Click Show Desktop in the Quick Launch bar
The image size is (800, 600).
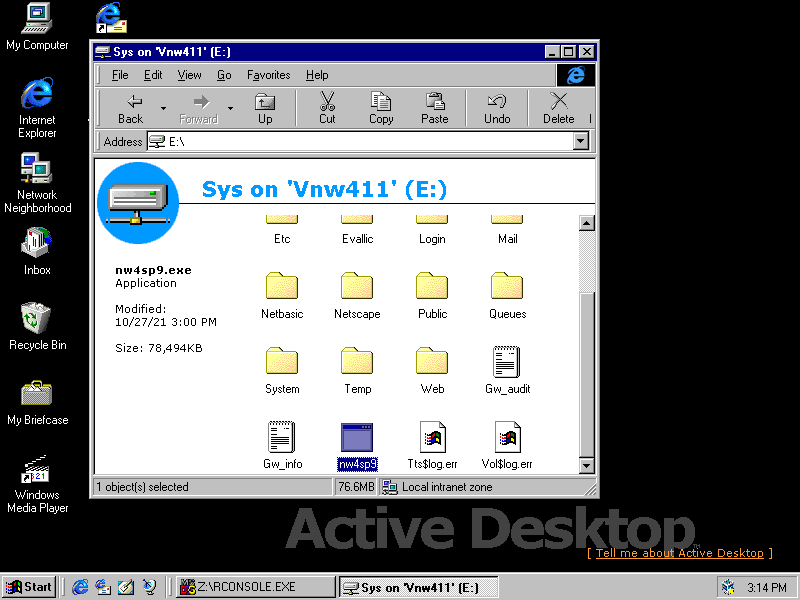[126, 587]
